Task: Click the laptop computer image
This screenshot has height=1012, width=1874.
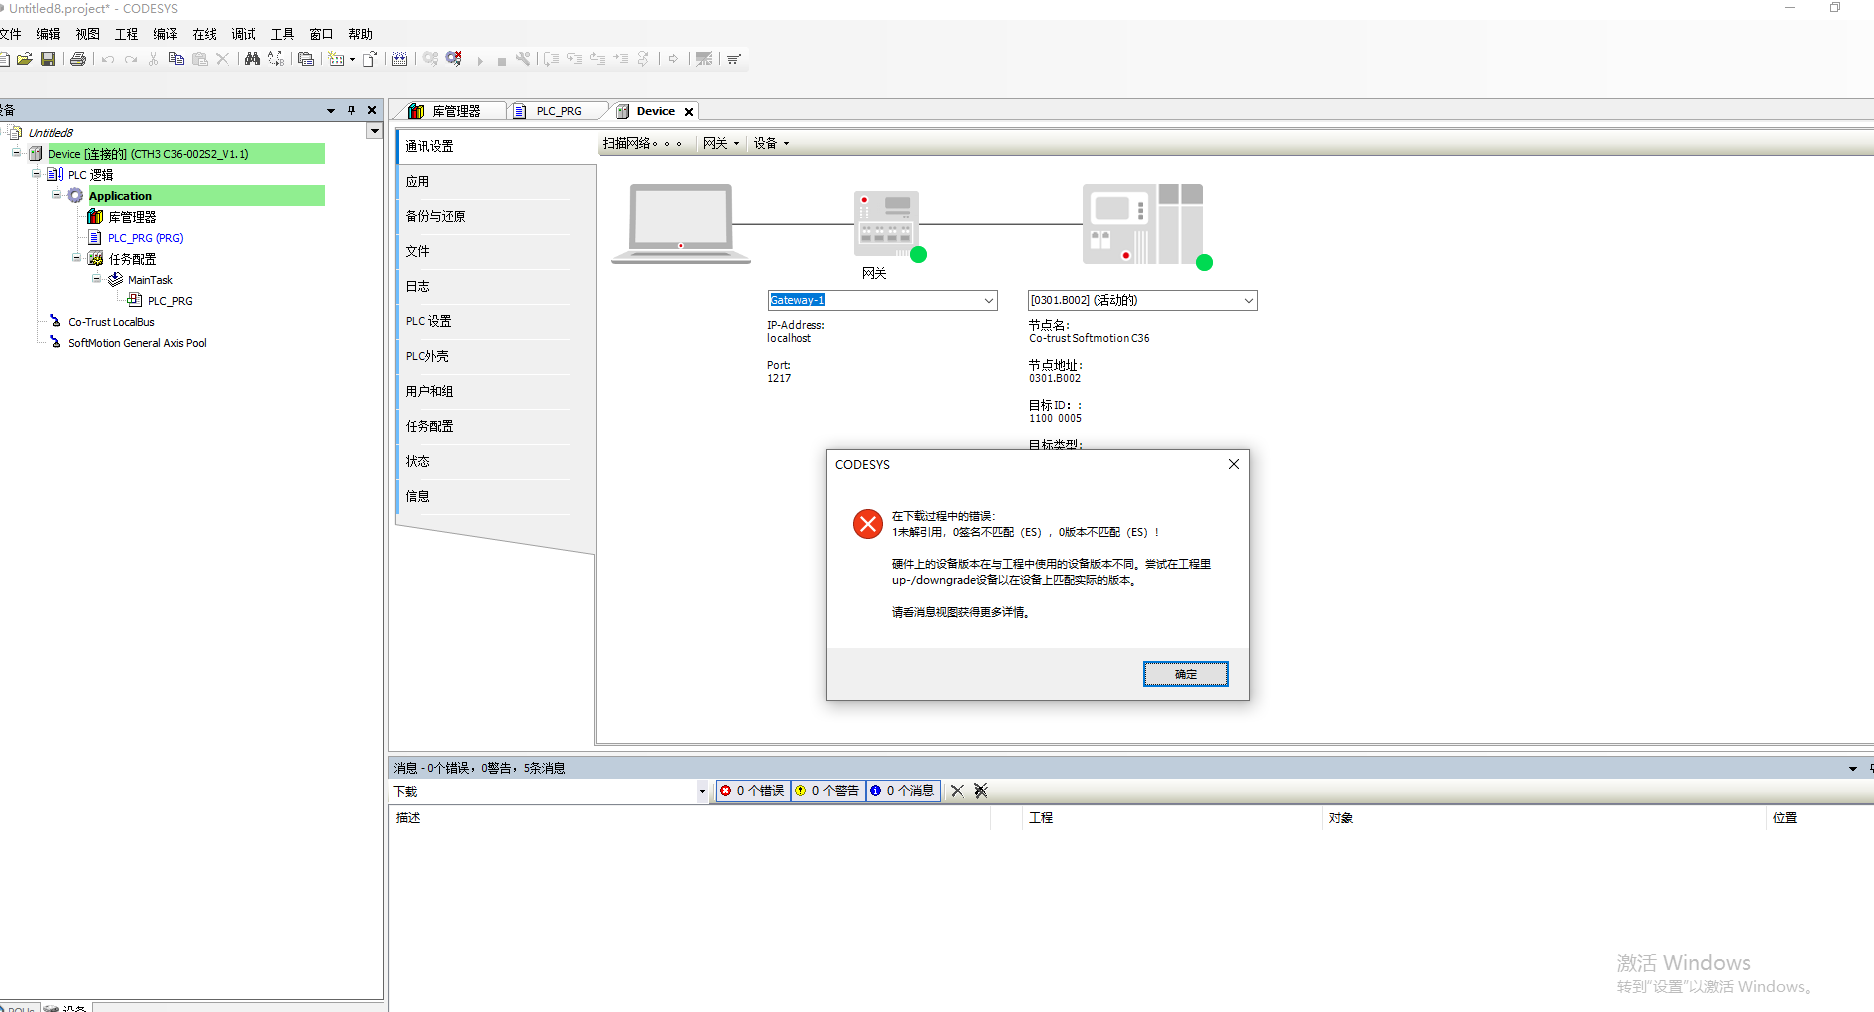Action: 681,223
